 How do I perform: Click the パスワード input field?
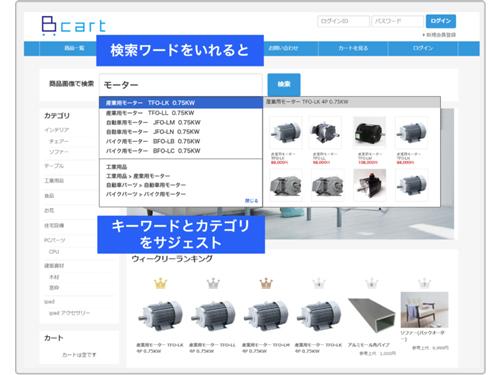[x=398, y=21]
